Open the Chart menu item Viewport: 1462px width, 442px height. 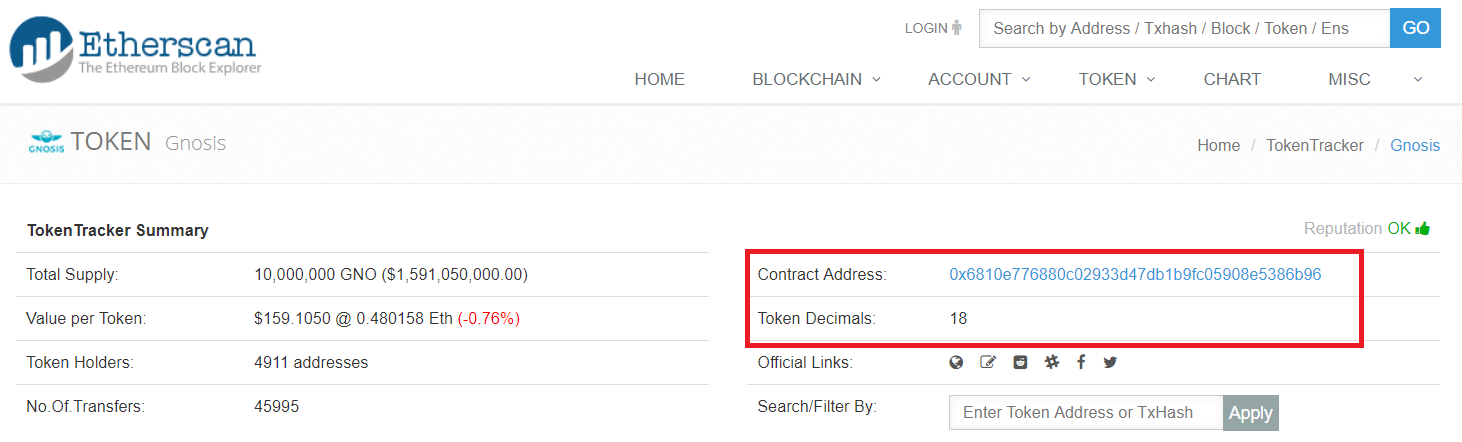pyautogui.click(x=1232, y=80)
